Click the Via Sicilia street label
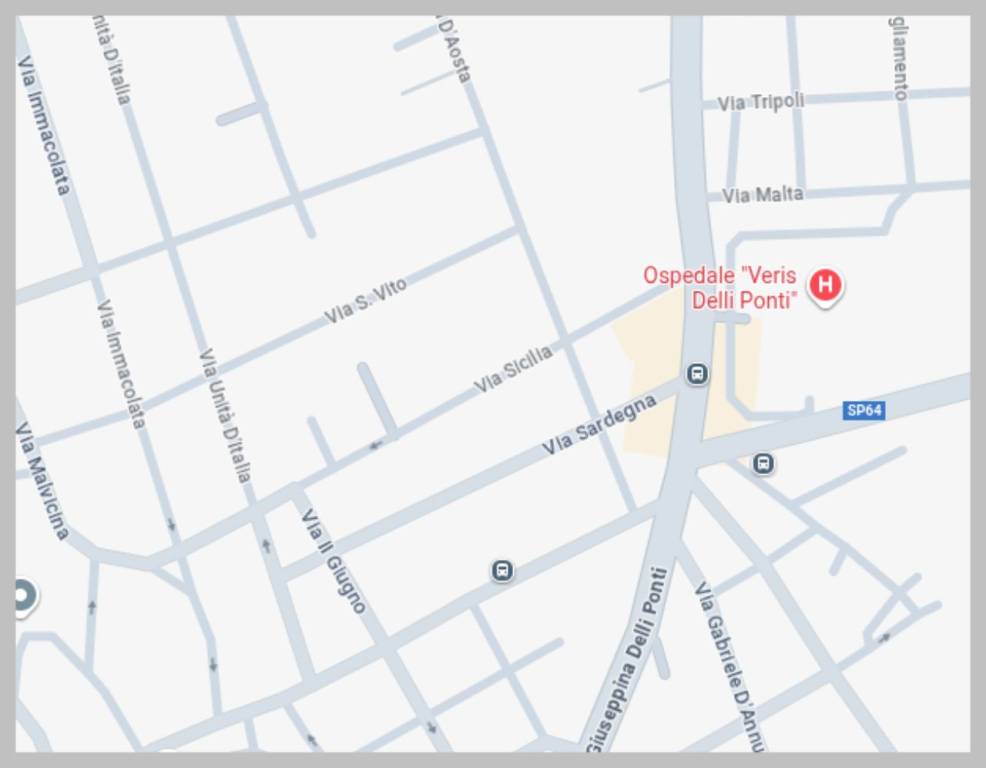 click(513, 369)
